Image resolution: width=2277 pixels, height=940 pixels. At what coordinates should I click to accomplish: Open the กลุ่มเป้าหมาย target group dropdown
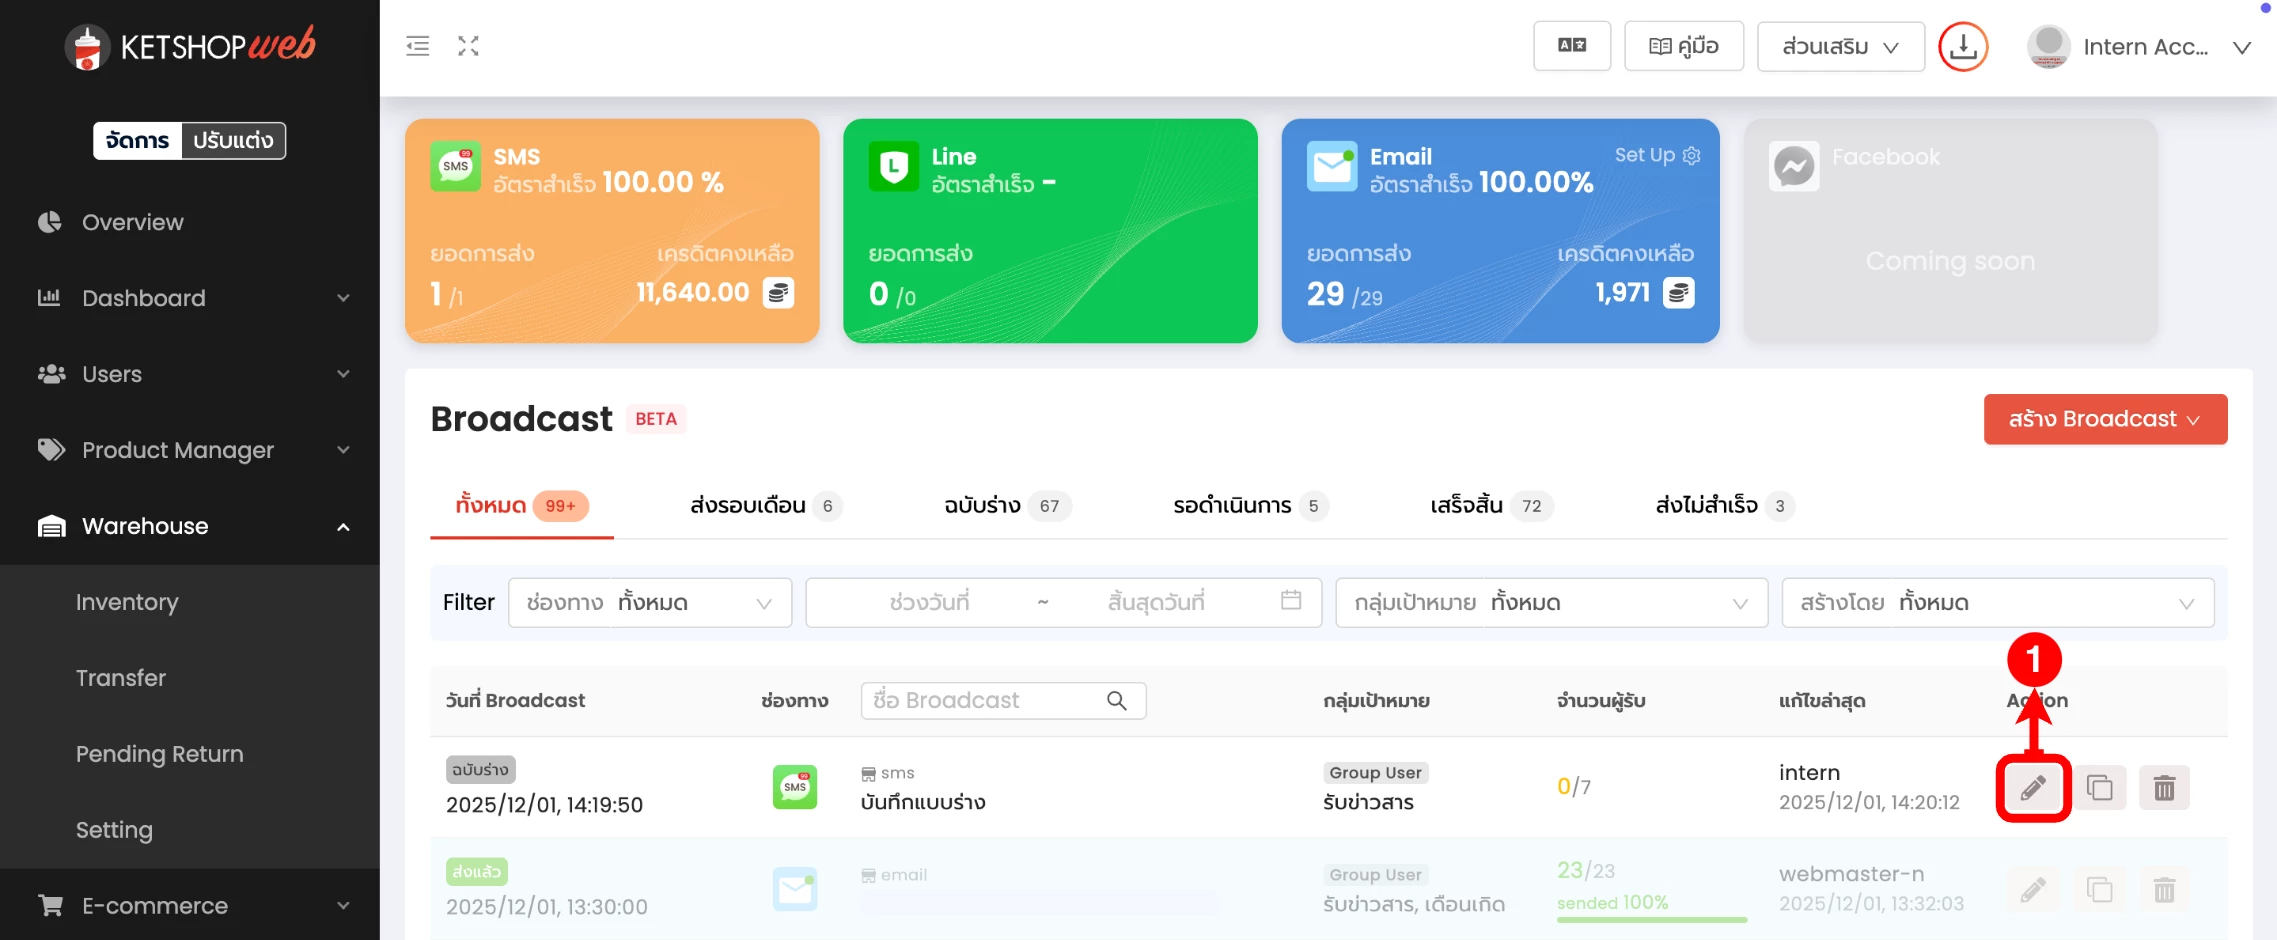point(1551,603)
